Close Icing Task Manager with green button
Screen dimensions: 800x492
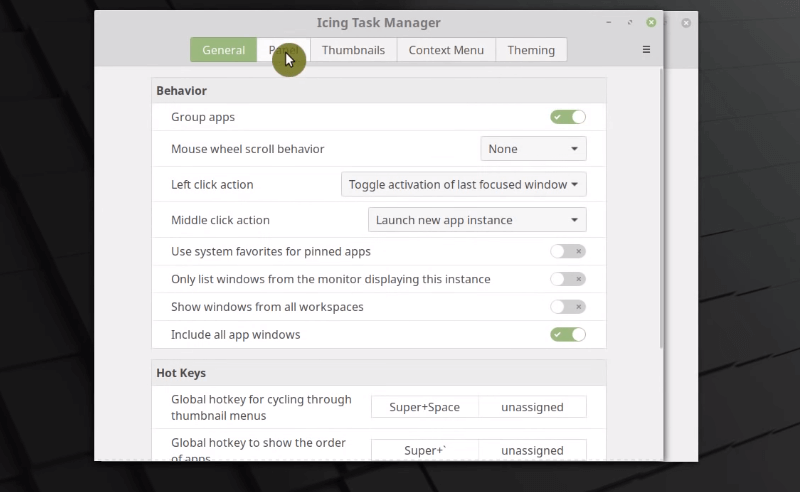[x=651, y=22]
